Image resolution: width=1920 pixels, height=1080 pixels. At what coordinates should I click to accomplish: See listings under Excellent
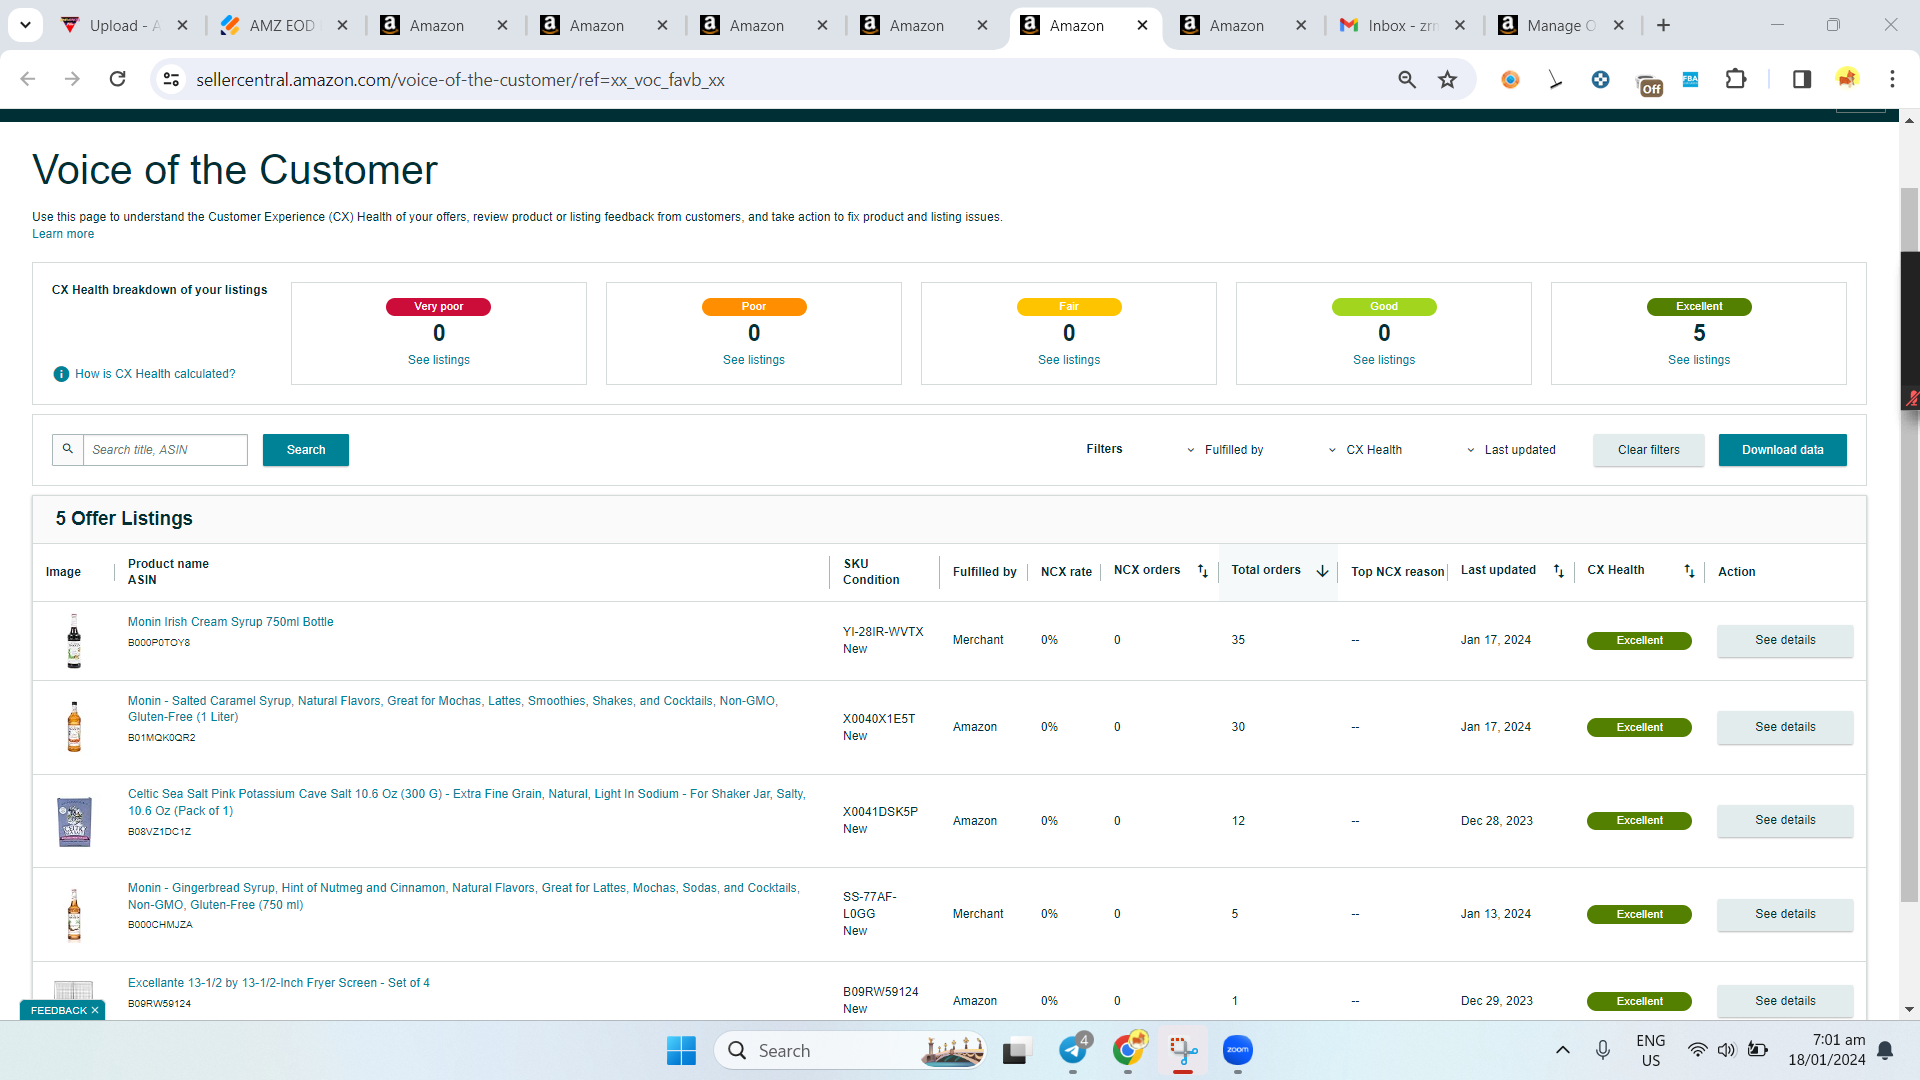tap(1699, 360)
